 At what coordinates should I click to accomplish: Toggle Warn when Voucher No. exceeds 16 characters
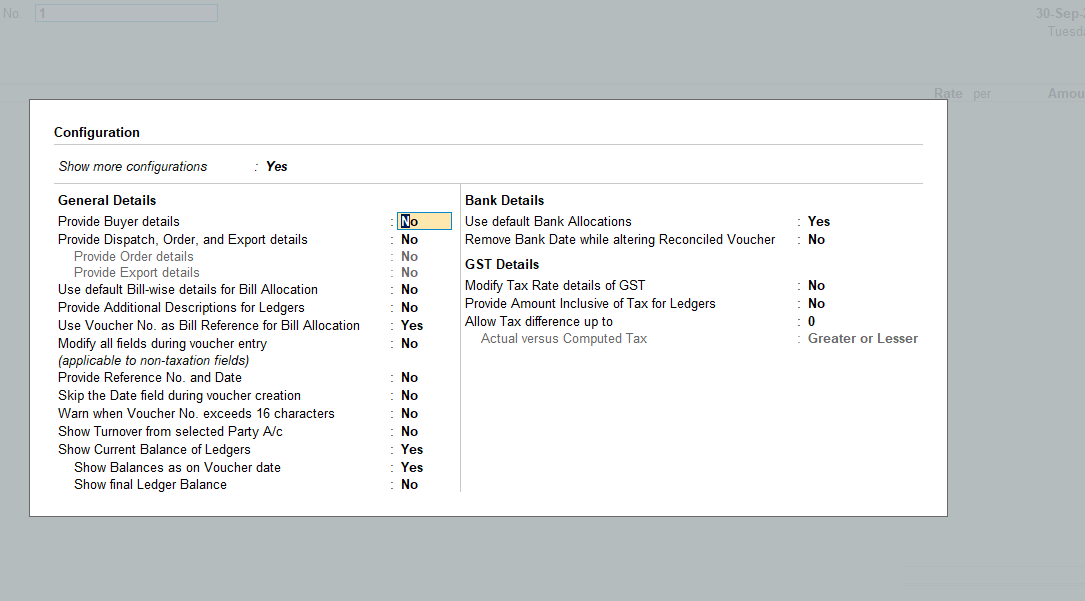409,413
